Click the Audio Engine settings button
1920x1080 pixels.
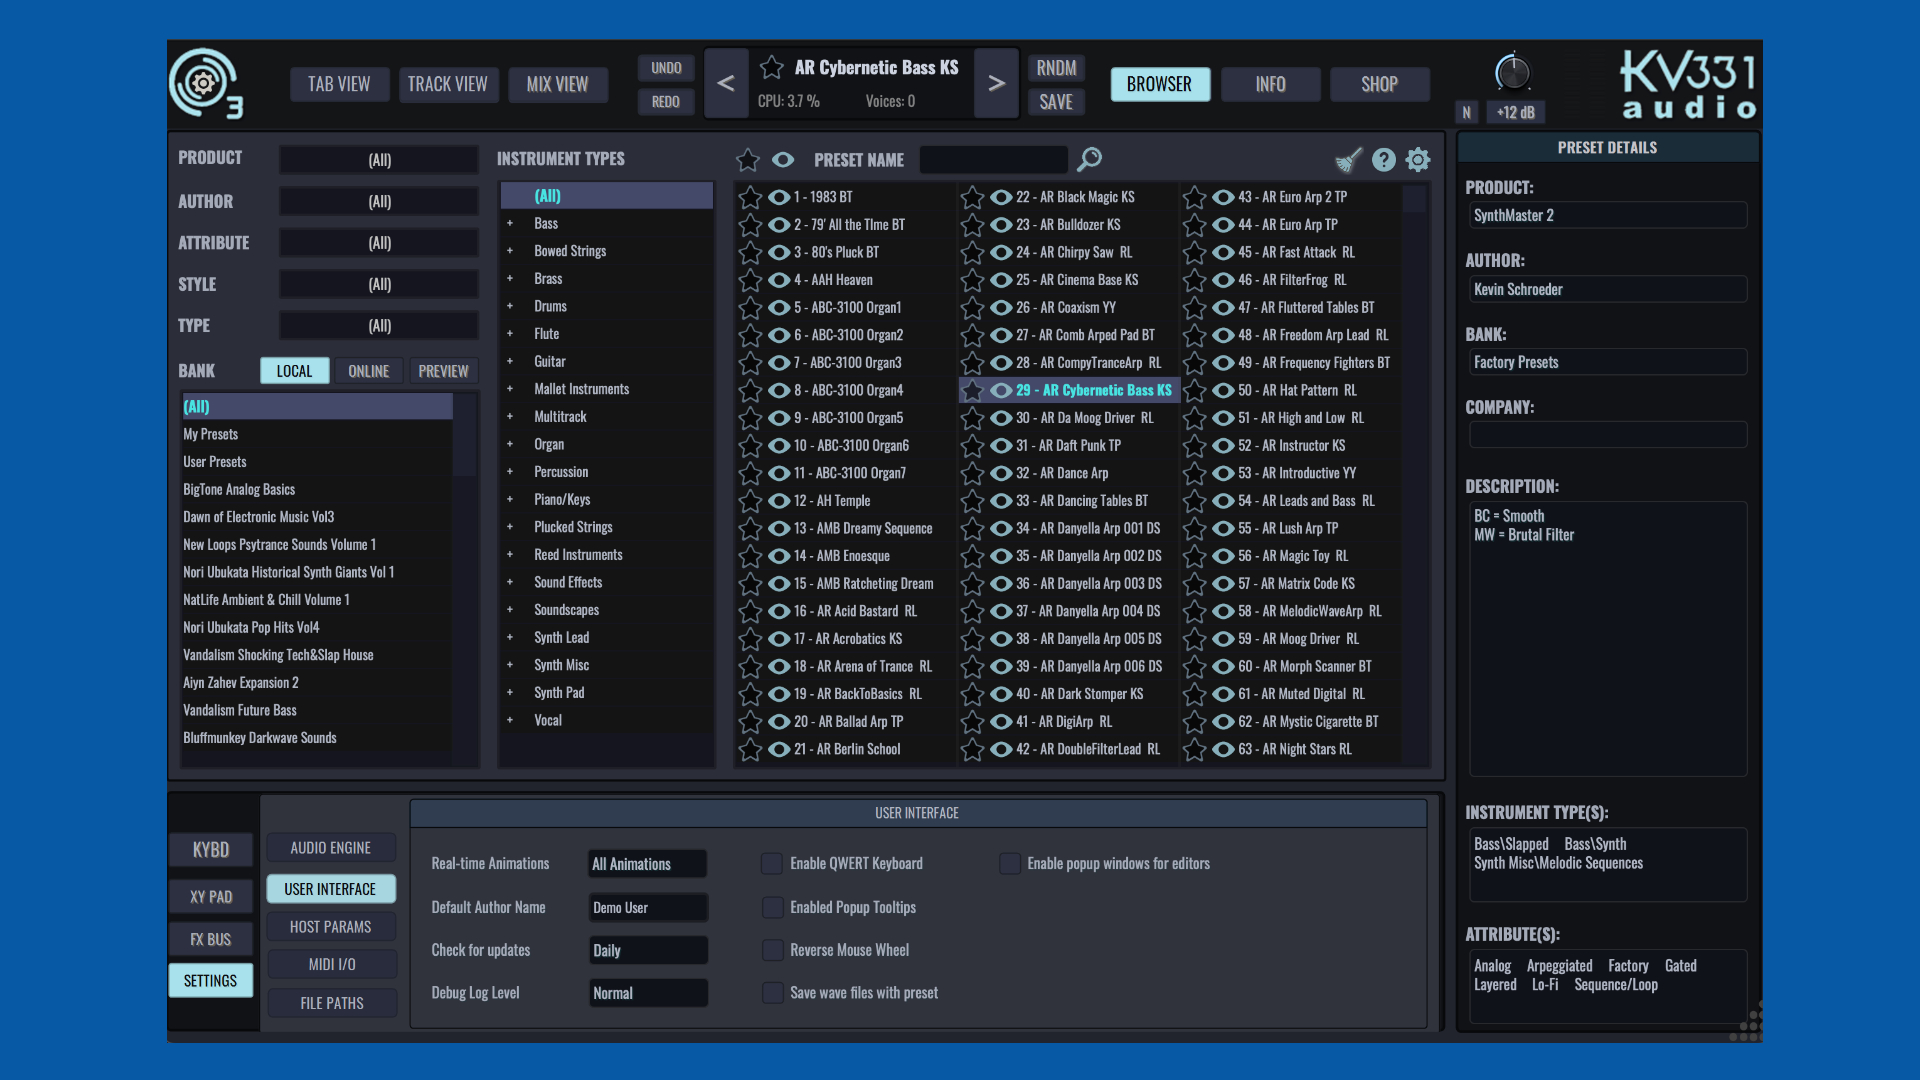pyautogui.click(x=330, y=848)
